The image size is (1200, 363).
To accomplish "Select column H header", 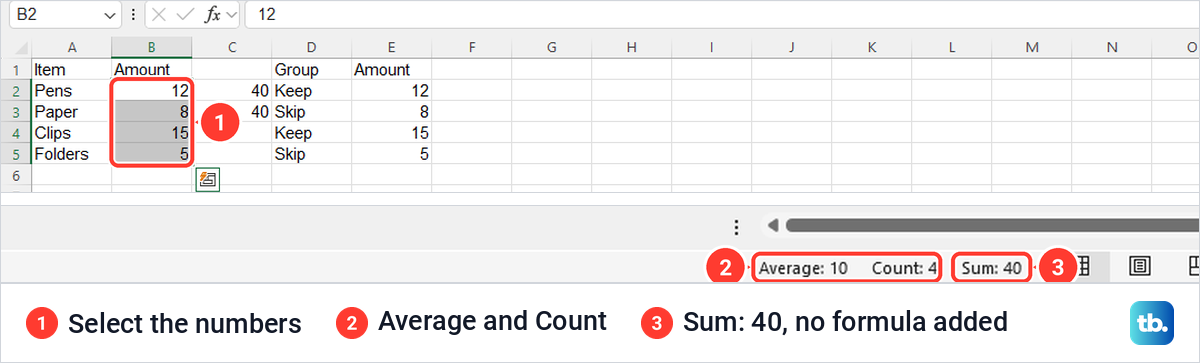I will pos(632,48).
